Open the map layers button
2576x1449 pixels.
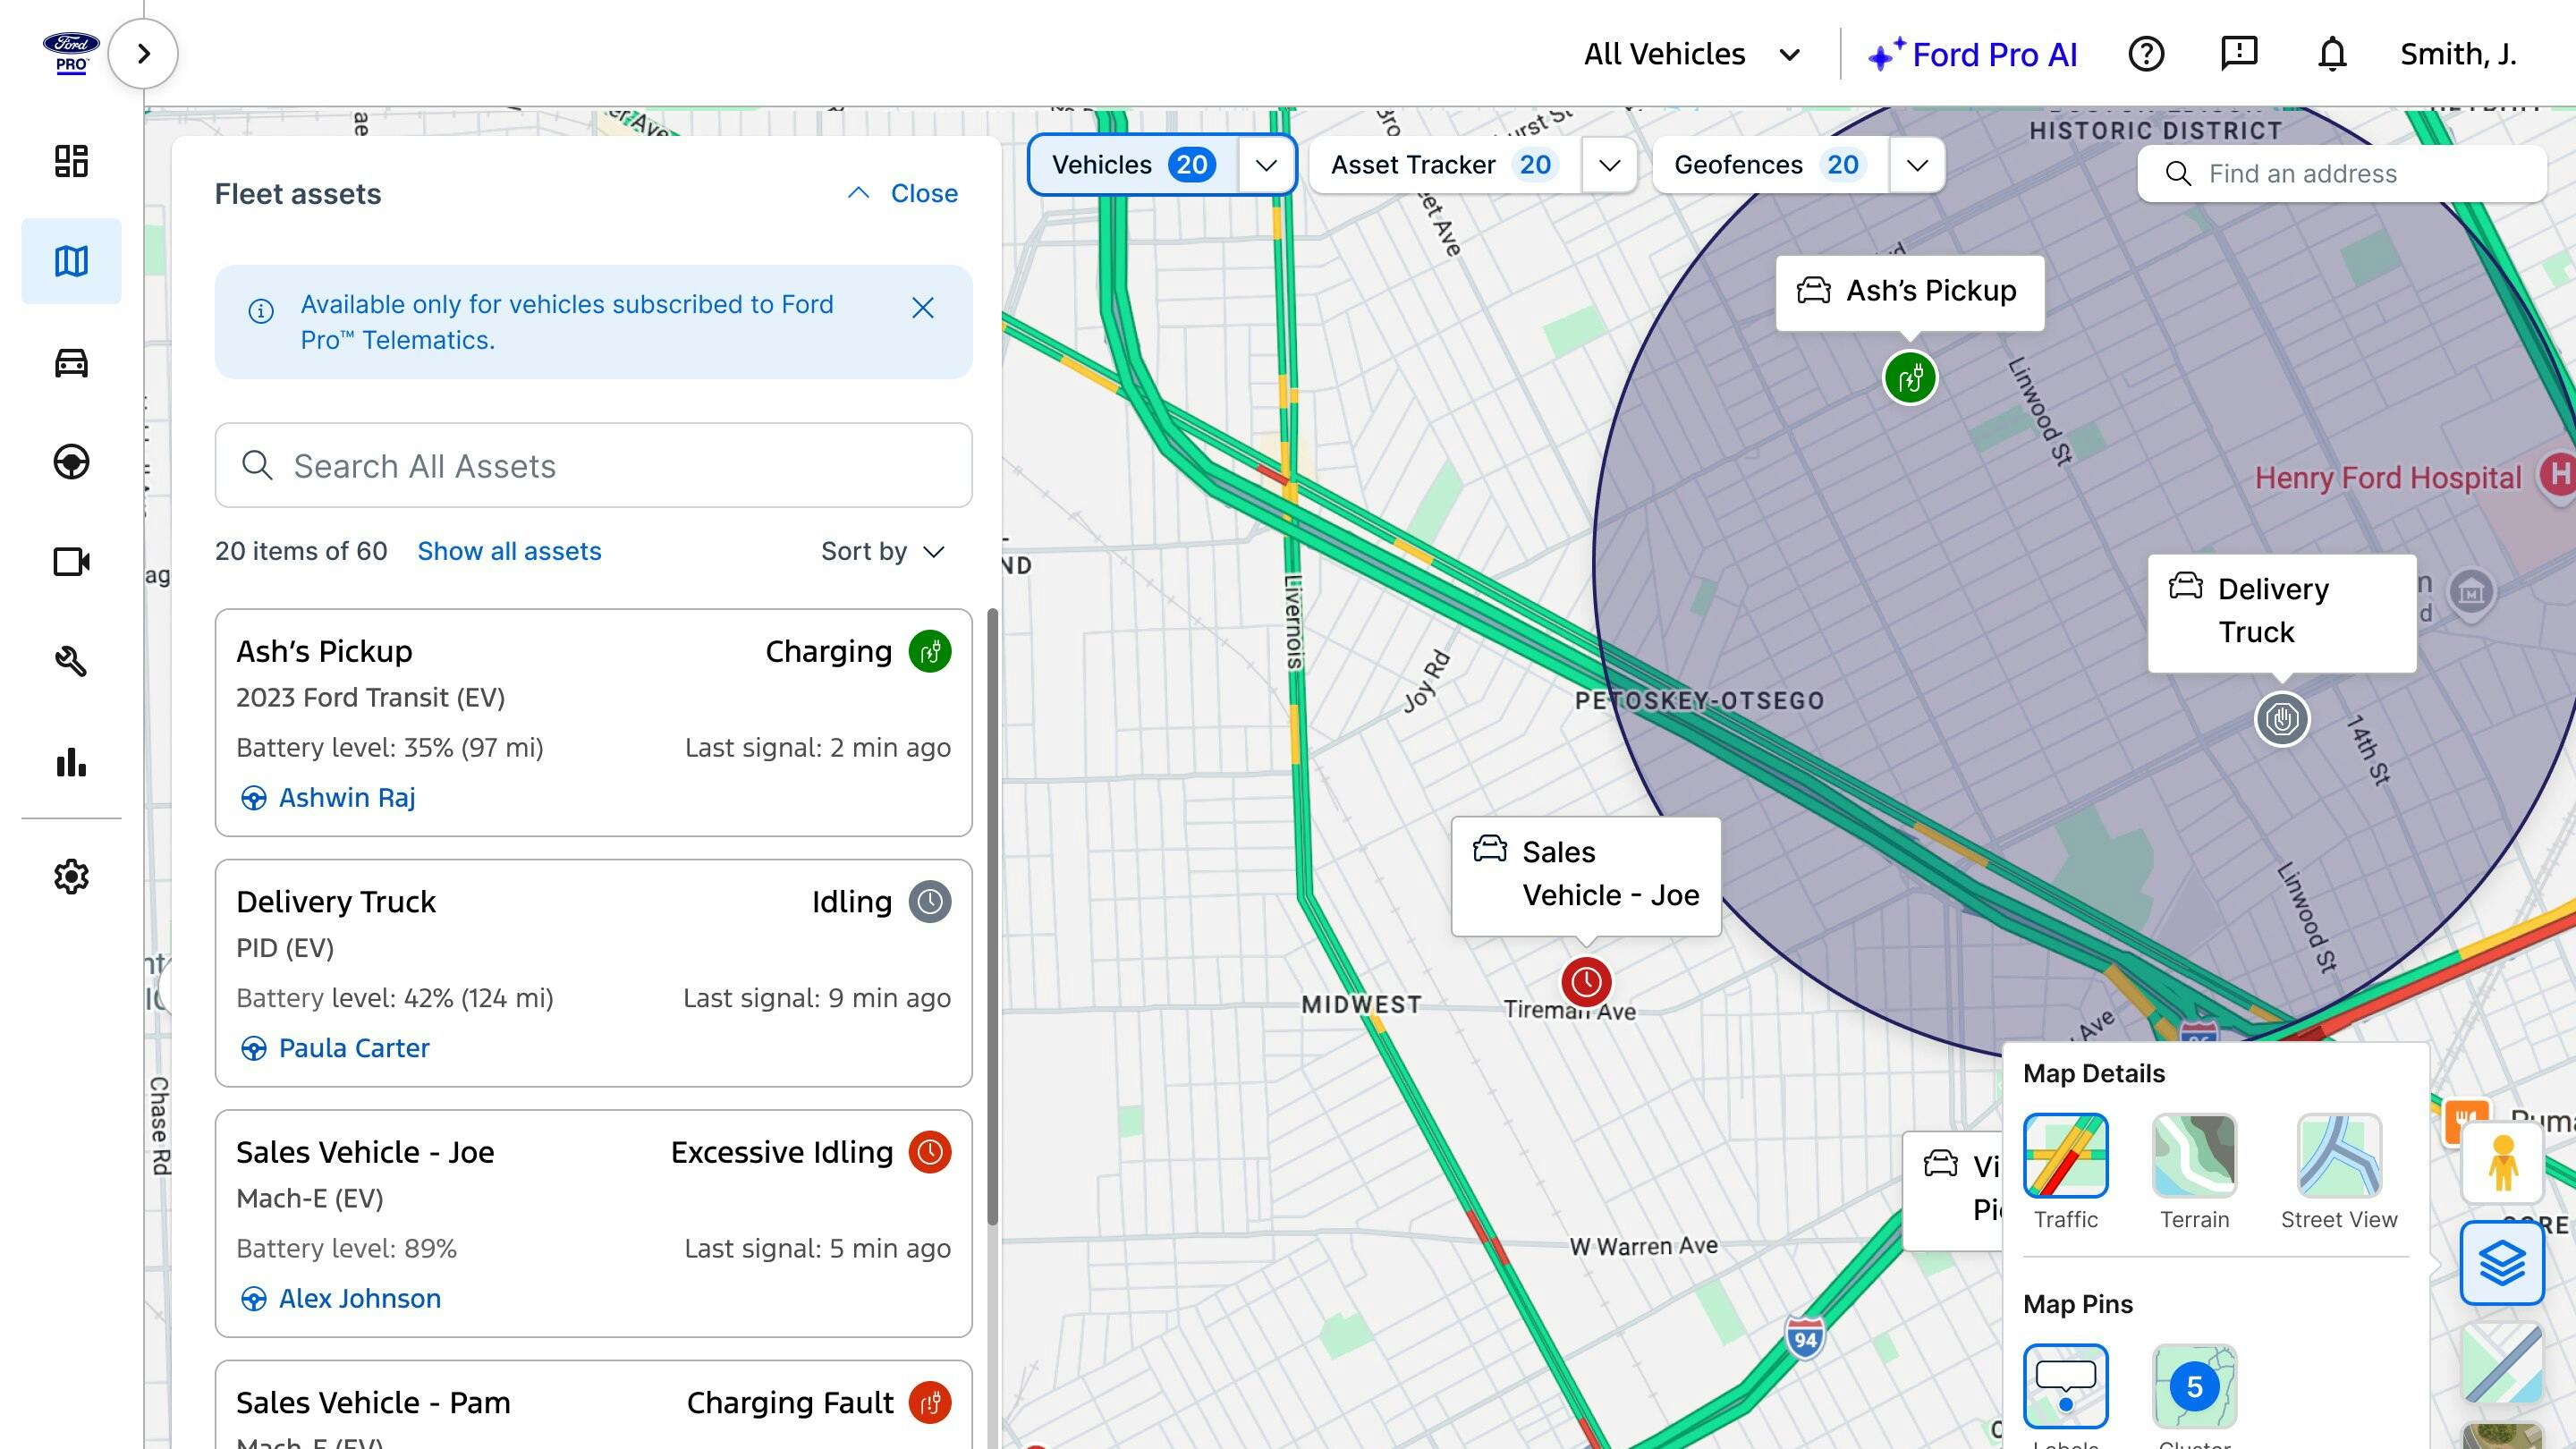[2502, 1263]
